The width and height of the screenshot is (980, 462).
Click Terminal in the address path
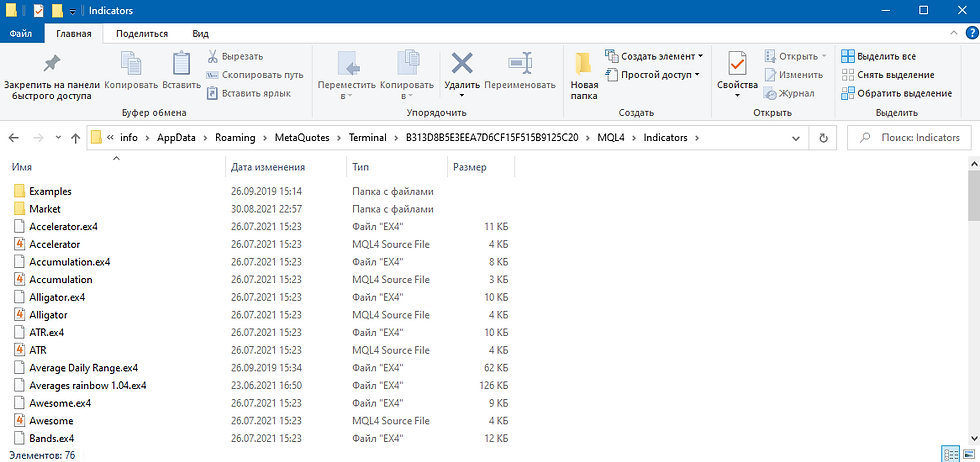(x=368, y=138)
